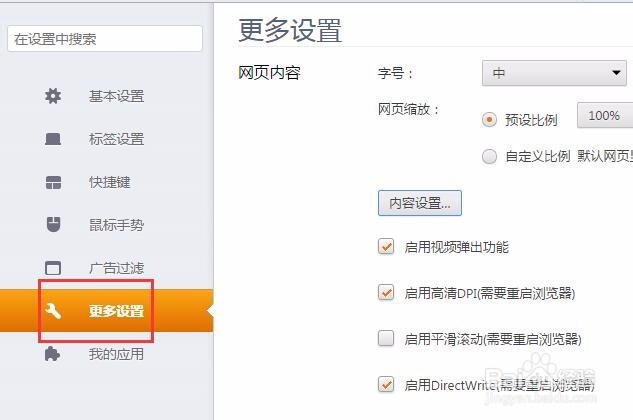Image resolution: width=633 pixels, height=420 pixels.
Task: Switch to the 广告过滤 section
Action: click(116, 268)
